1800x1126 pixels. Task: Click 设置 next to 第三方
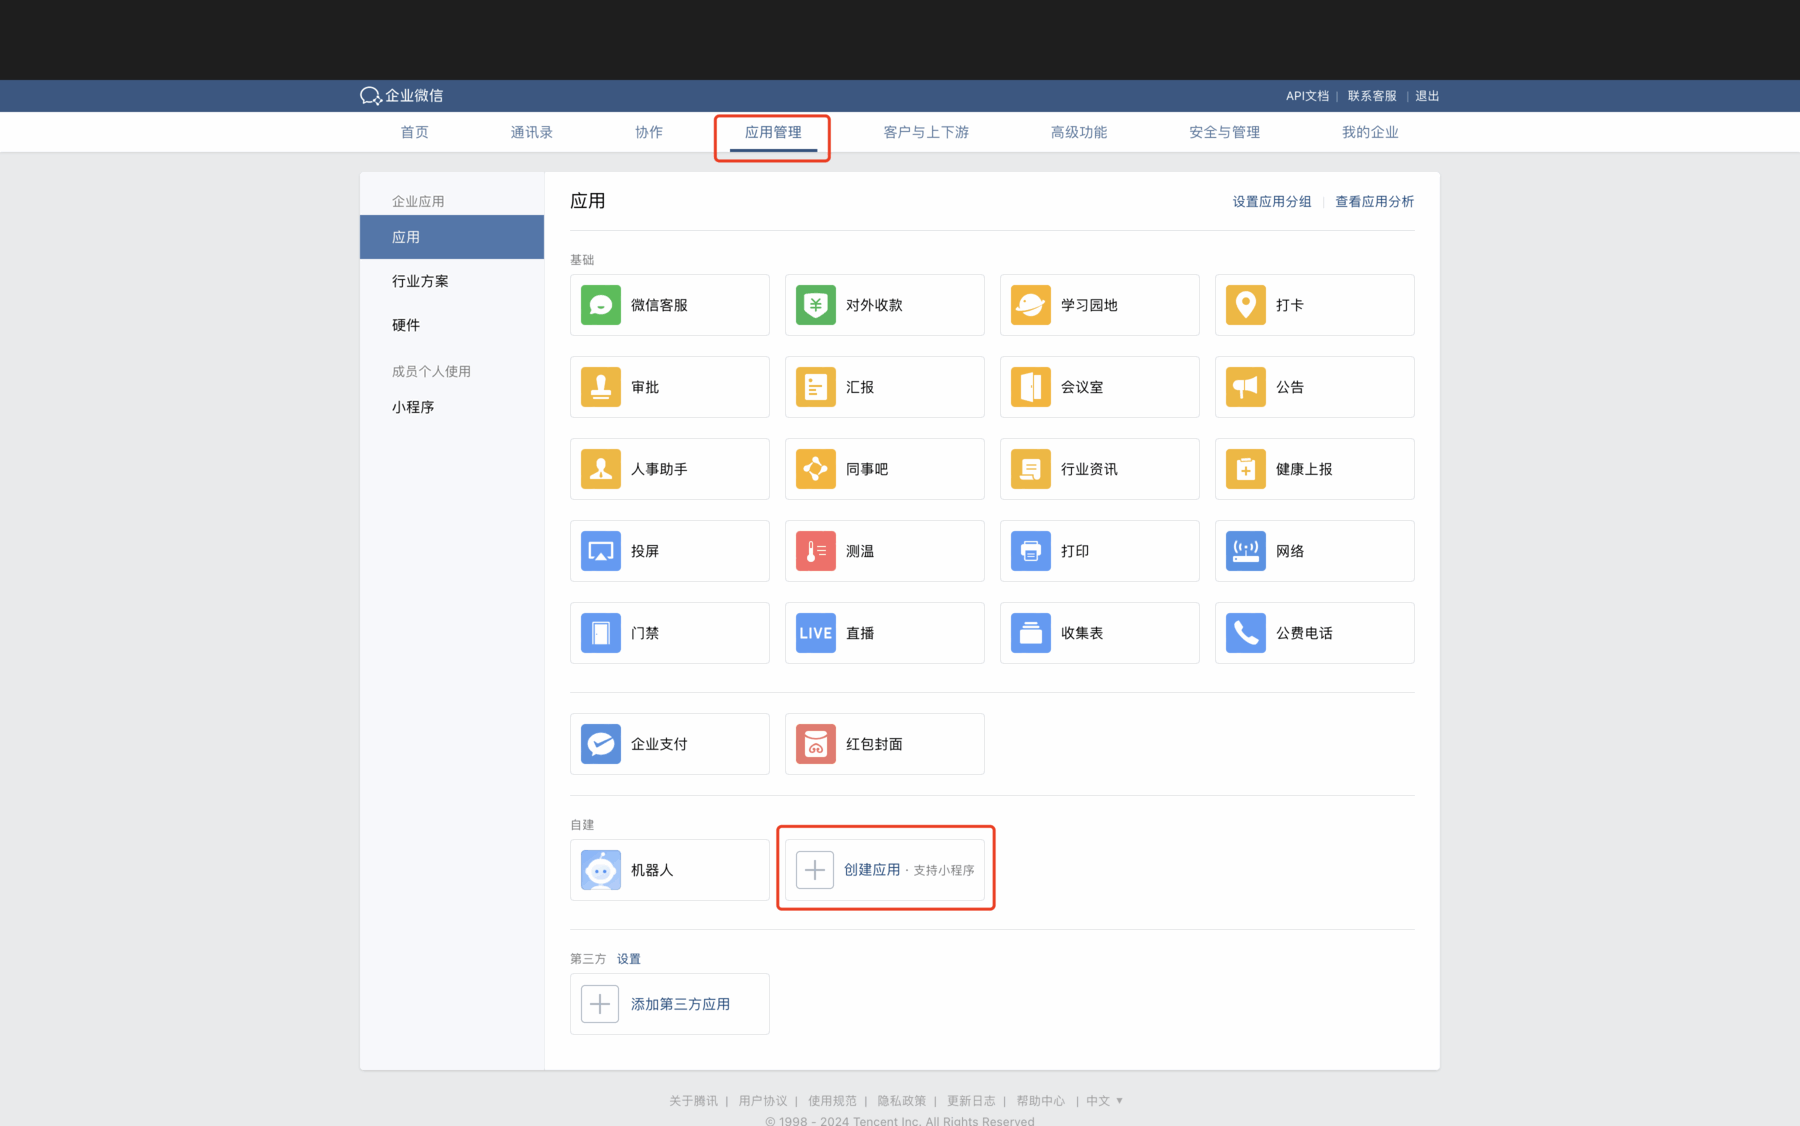pyautogui.click(x=628, y=959)
